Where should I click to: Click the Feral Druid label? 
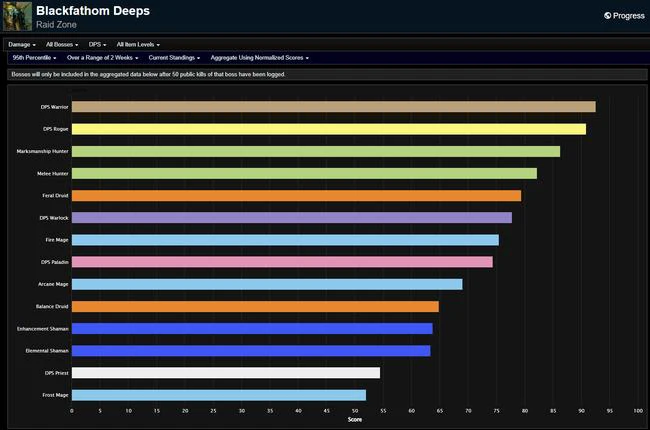pyautogui.click(x=55, y=196)
